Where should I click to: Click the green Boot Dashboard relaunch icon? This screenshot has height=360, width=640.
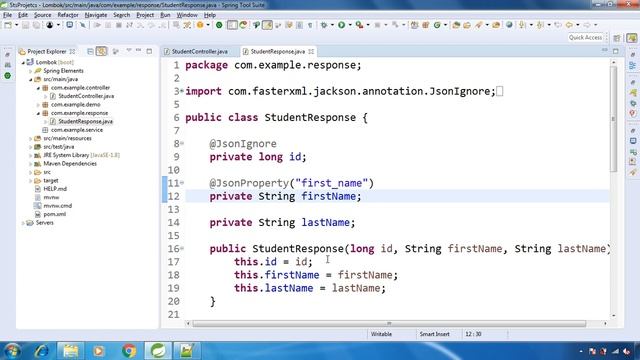click(x=219, y=25)
